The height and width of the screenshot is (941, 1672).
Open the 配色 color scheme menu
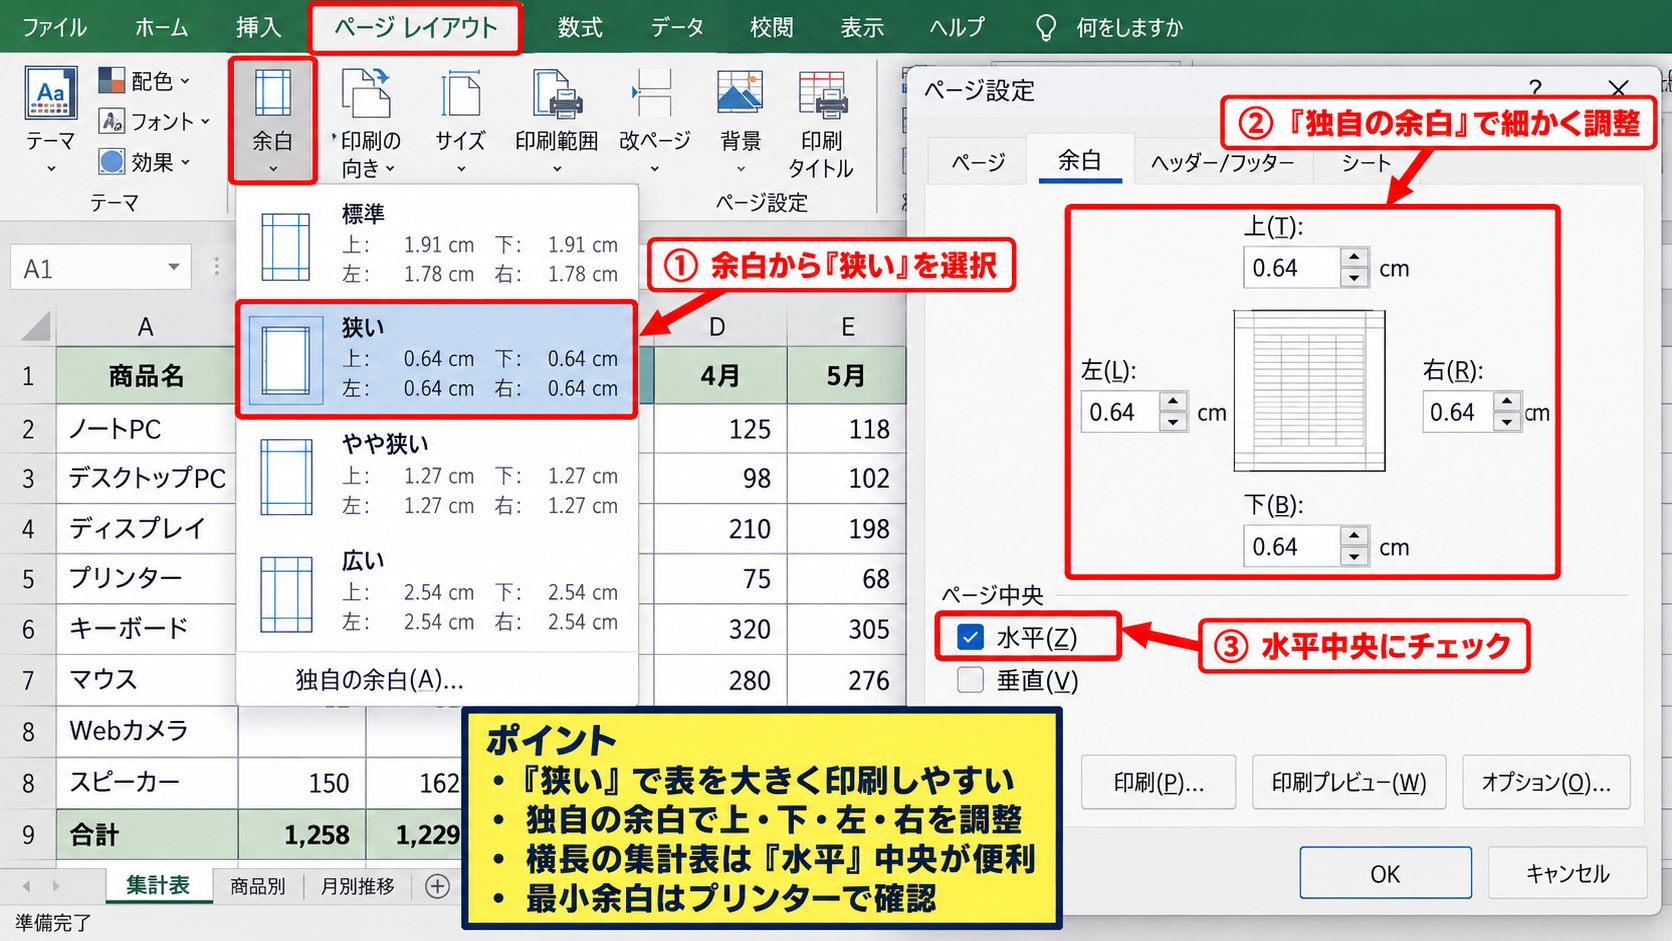[x=144, y=80]
